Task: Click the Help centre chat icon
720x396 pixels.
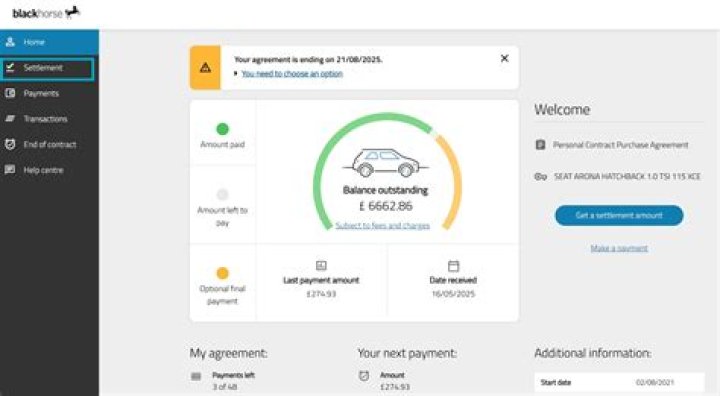Action: point(10,170)
